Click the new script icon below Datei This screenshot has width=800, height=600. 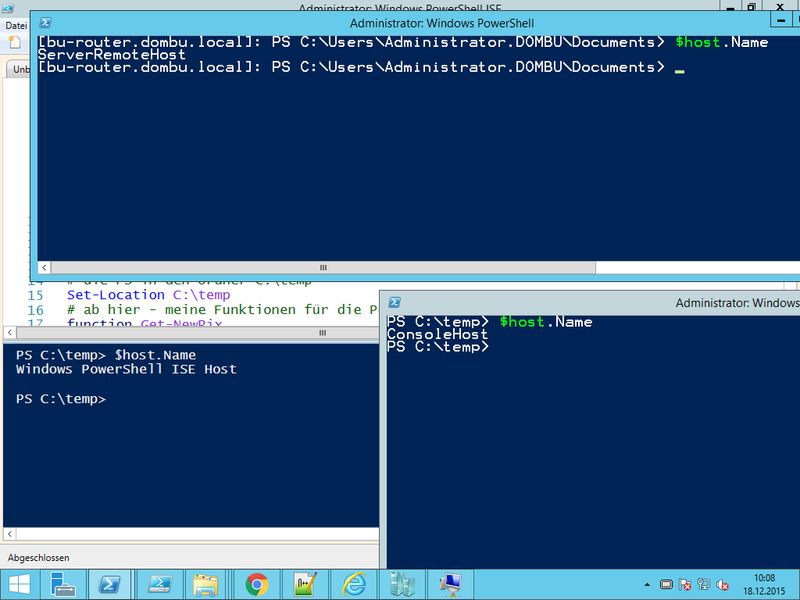(15, 42)
